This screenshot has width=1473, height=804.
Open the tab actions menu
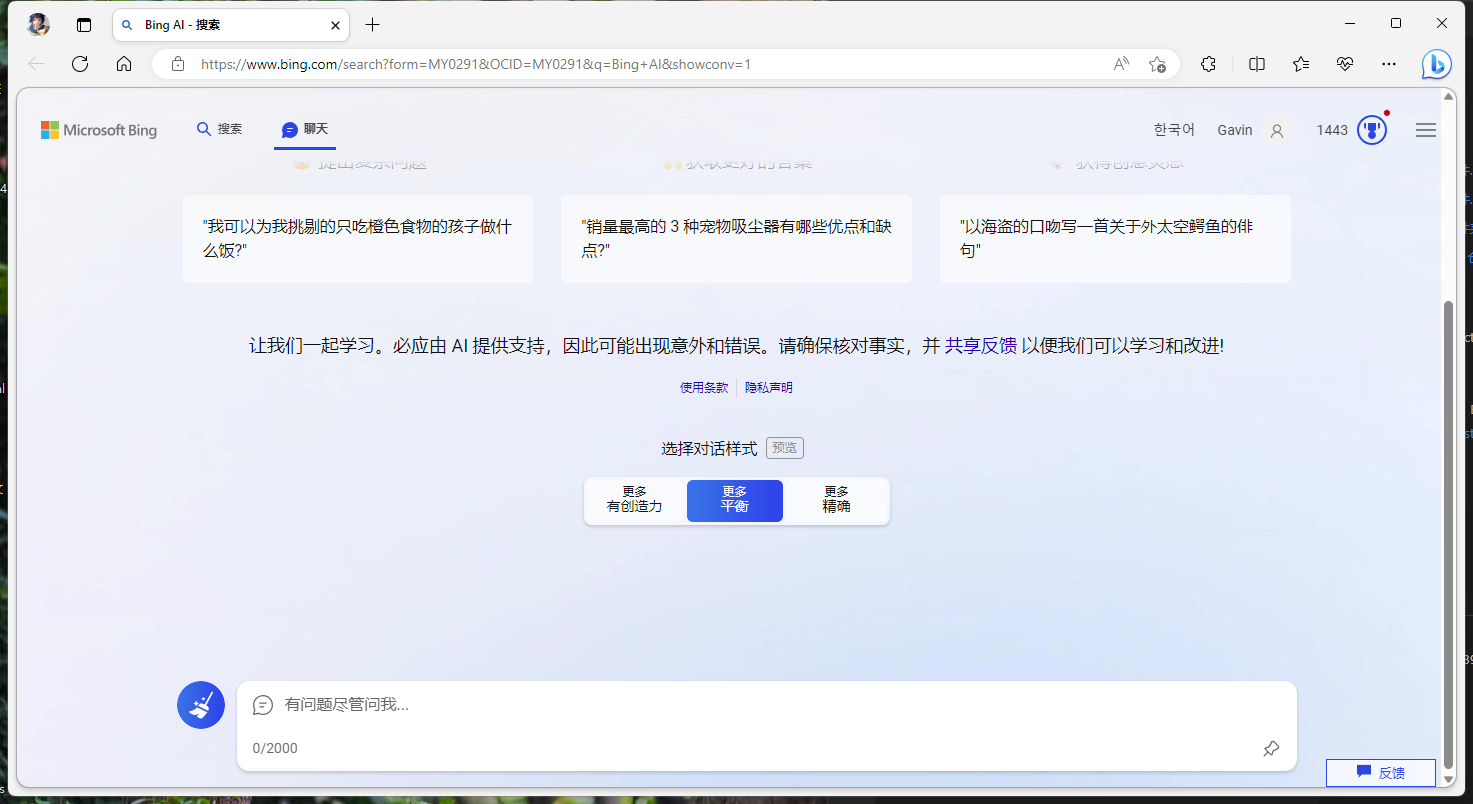(83, 24)
